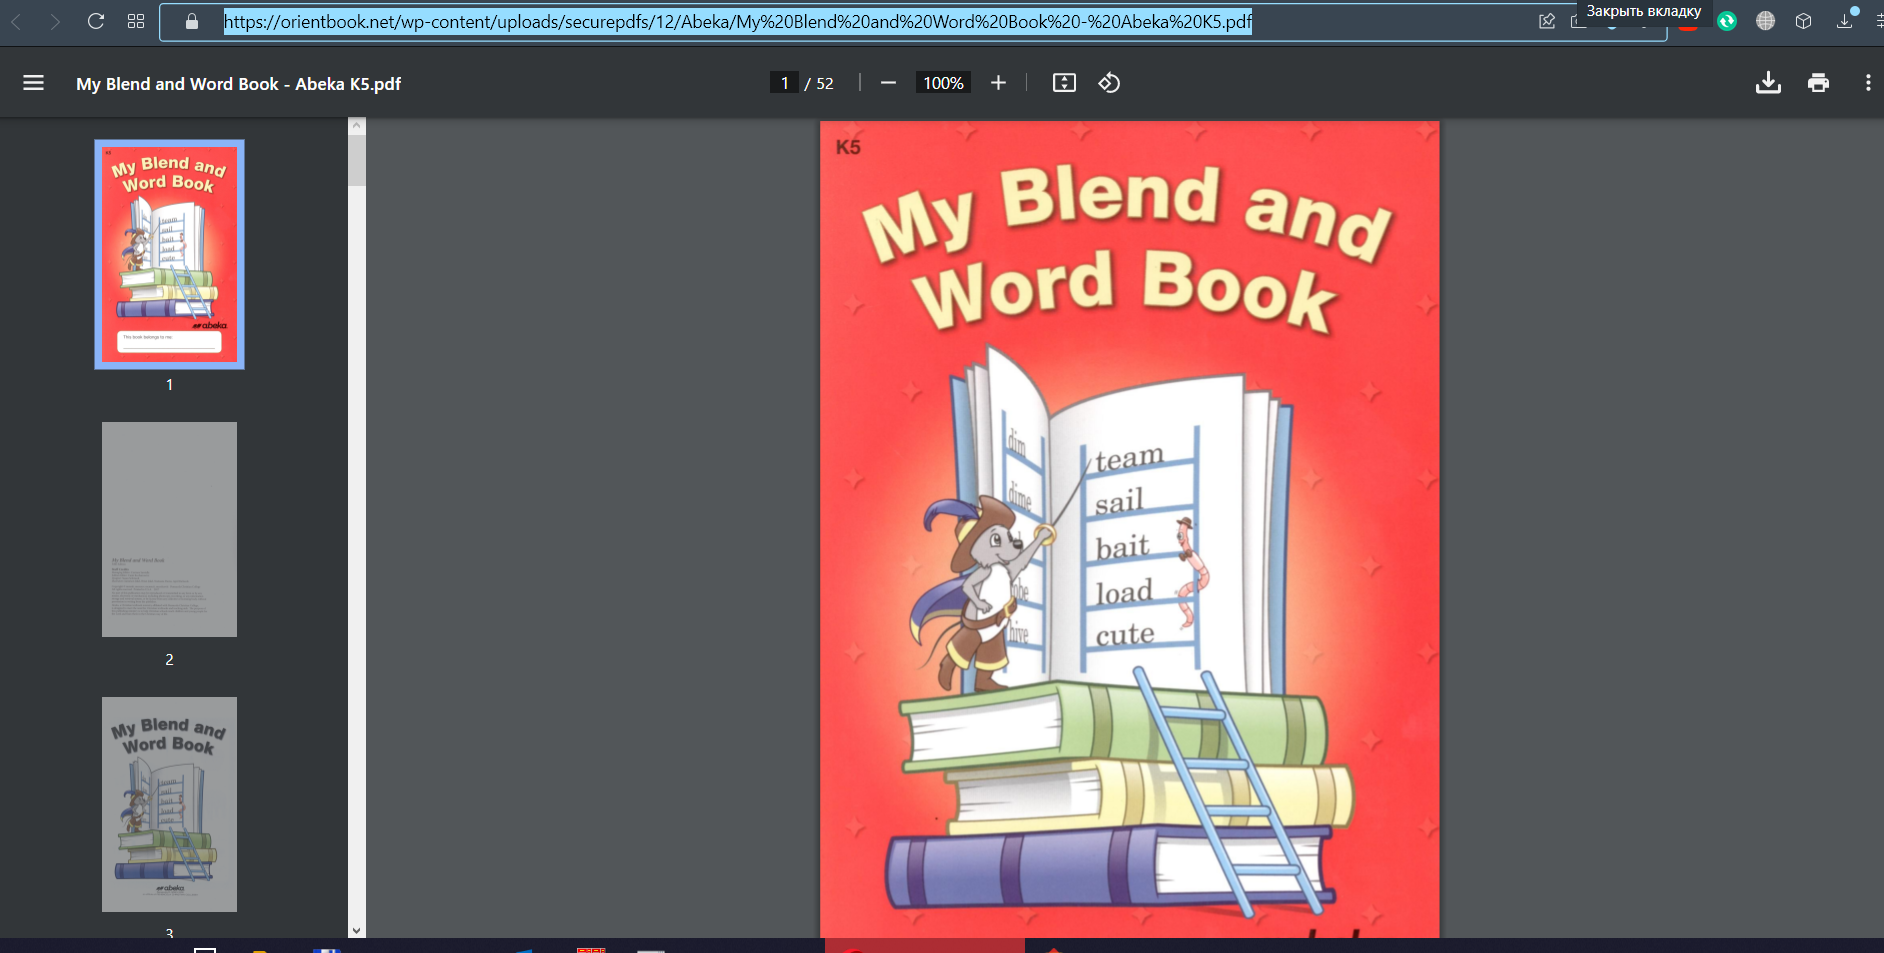The image size is (1884, 953).
Task: Click the zoom in plus button
Action: pyautogui.click(x=998, y=83)
